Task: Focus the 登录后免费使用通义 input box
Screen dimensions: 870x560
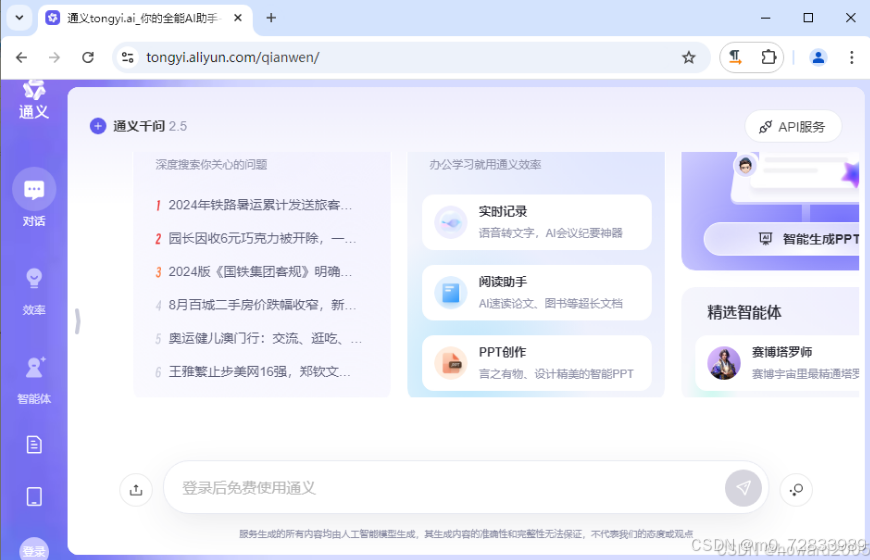Action: [444, 487]
